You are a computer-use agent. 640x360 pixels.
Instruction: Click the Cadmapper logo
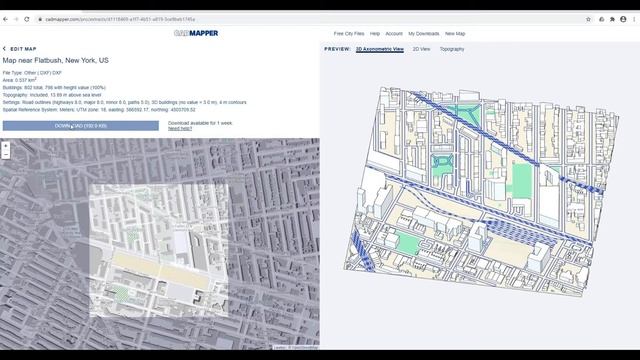point(196,33)
